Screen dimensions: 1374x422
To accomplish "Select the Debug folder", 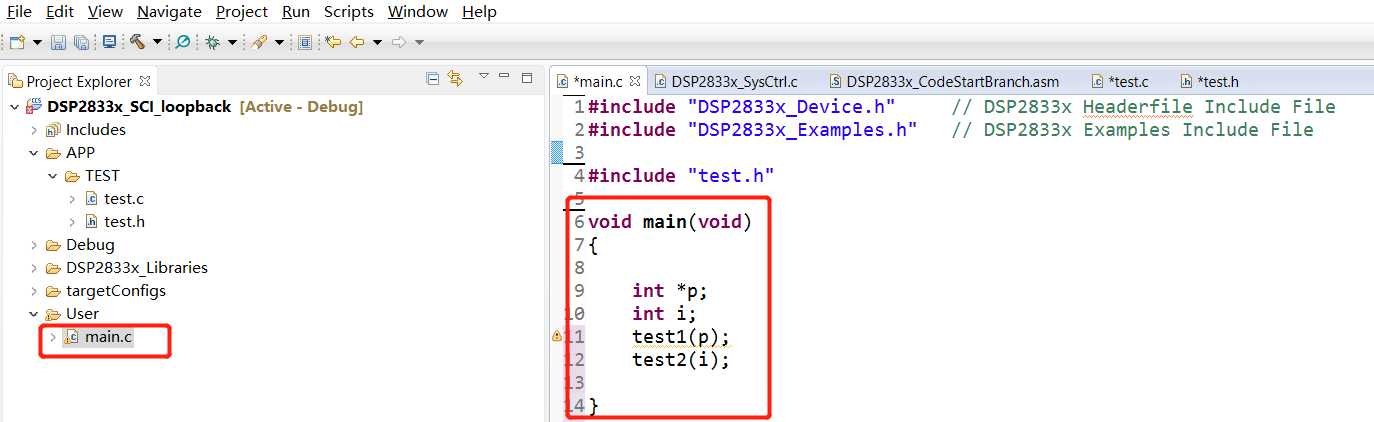I will [x=90, y=245].
